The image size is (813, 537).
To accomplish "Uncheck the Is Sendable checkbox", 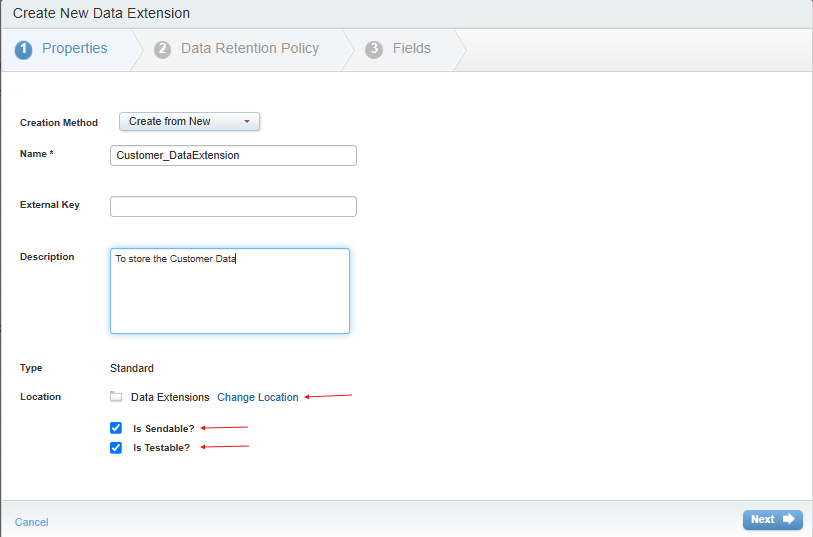I will click(116, 428).
